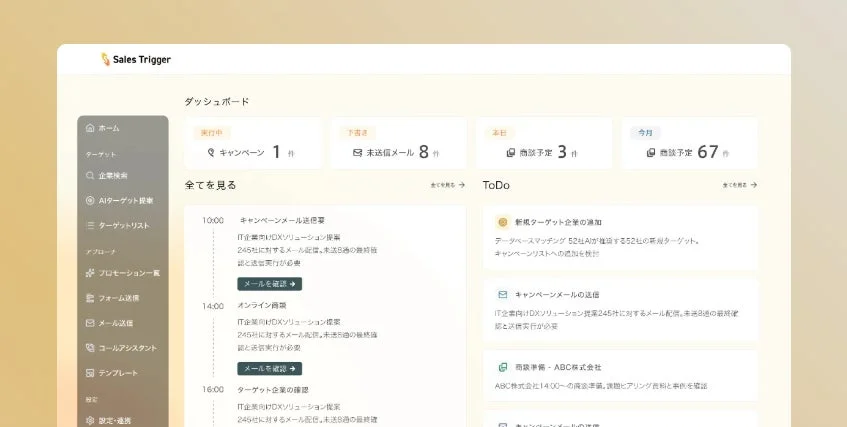Open テンプレート in sidebar
The image size is (847, 427).
coord(112,372)
